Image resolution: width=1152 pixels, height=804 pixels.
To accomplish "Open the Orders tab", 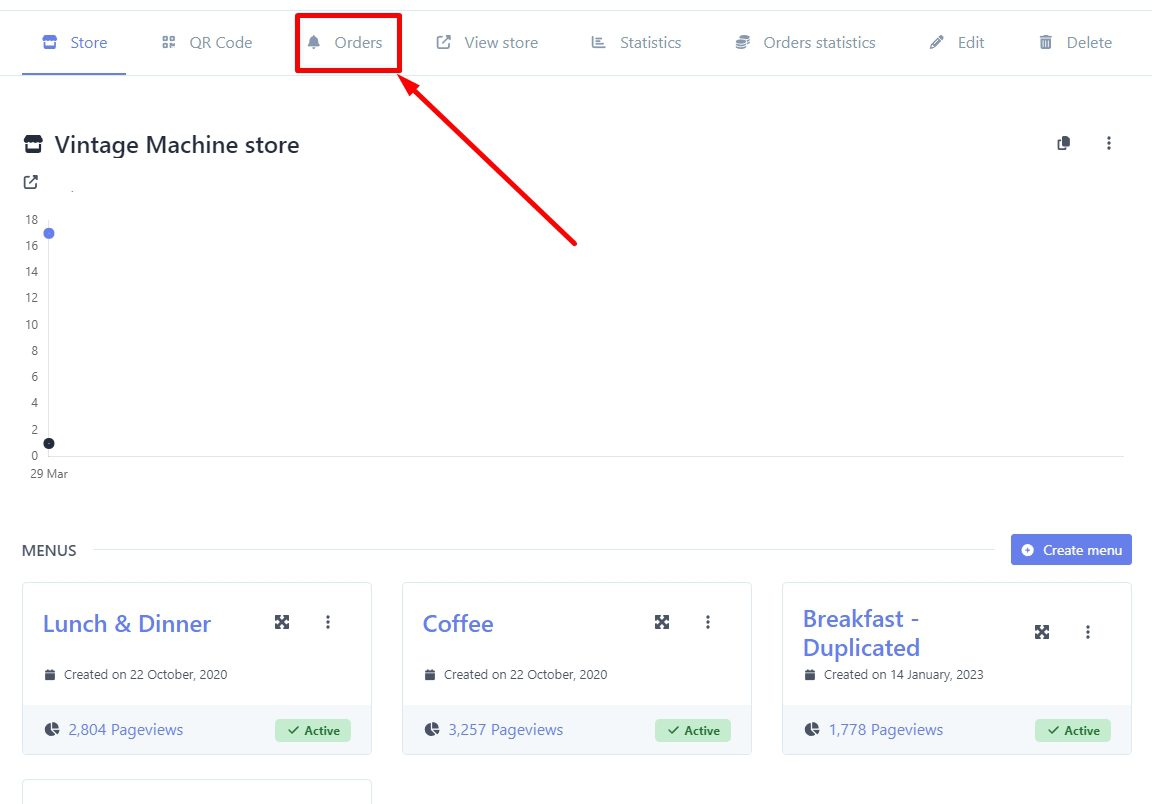I will pyautogui.click(x=346, y=43).
